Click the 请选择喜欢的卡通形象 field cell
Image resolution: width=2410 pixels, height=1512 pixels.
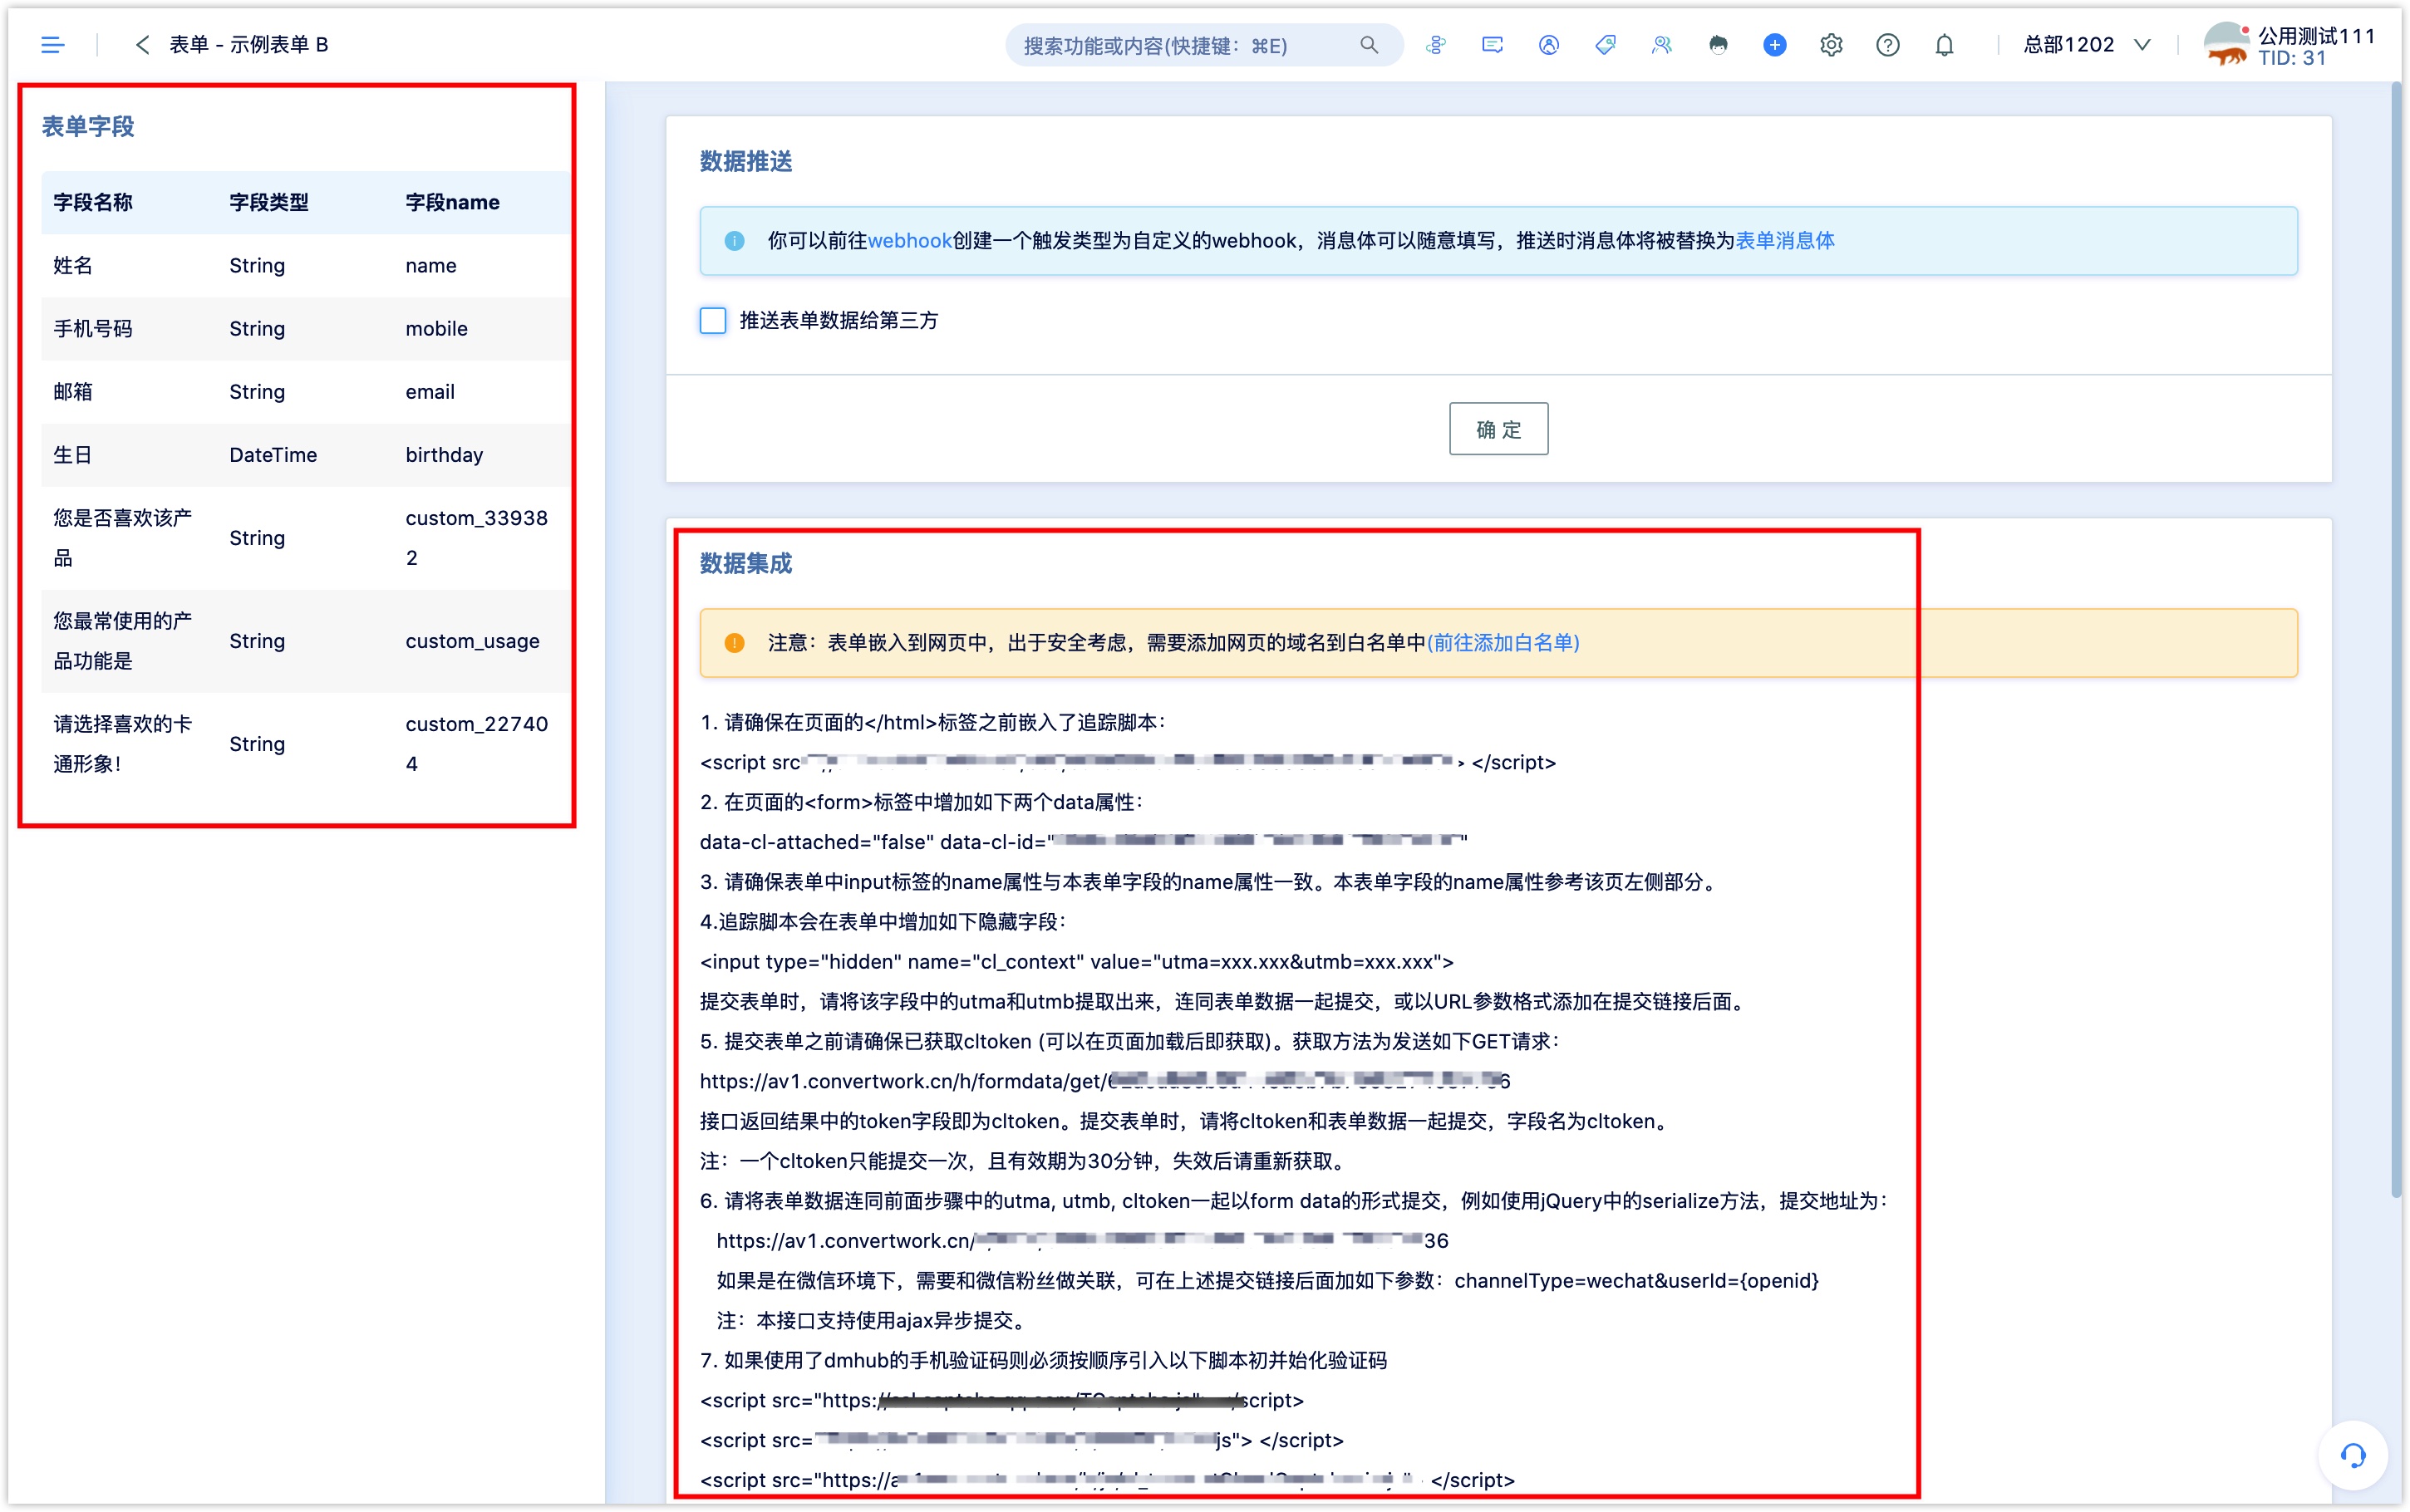click(123, 744)
